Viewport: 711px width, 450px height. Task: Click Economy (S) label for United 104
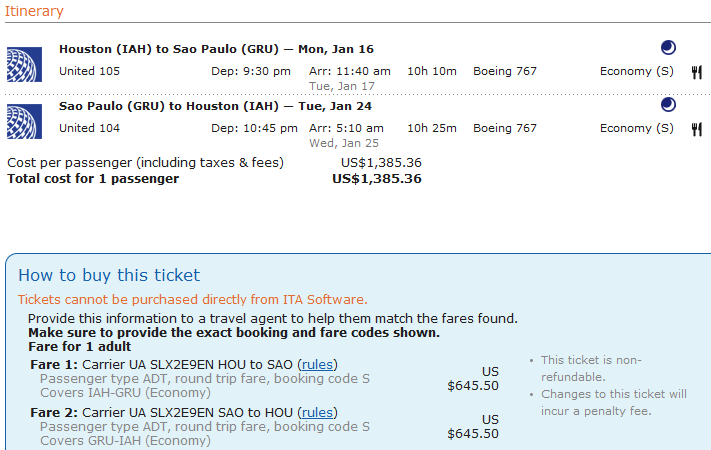[x=636, y=128]
